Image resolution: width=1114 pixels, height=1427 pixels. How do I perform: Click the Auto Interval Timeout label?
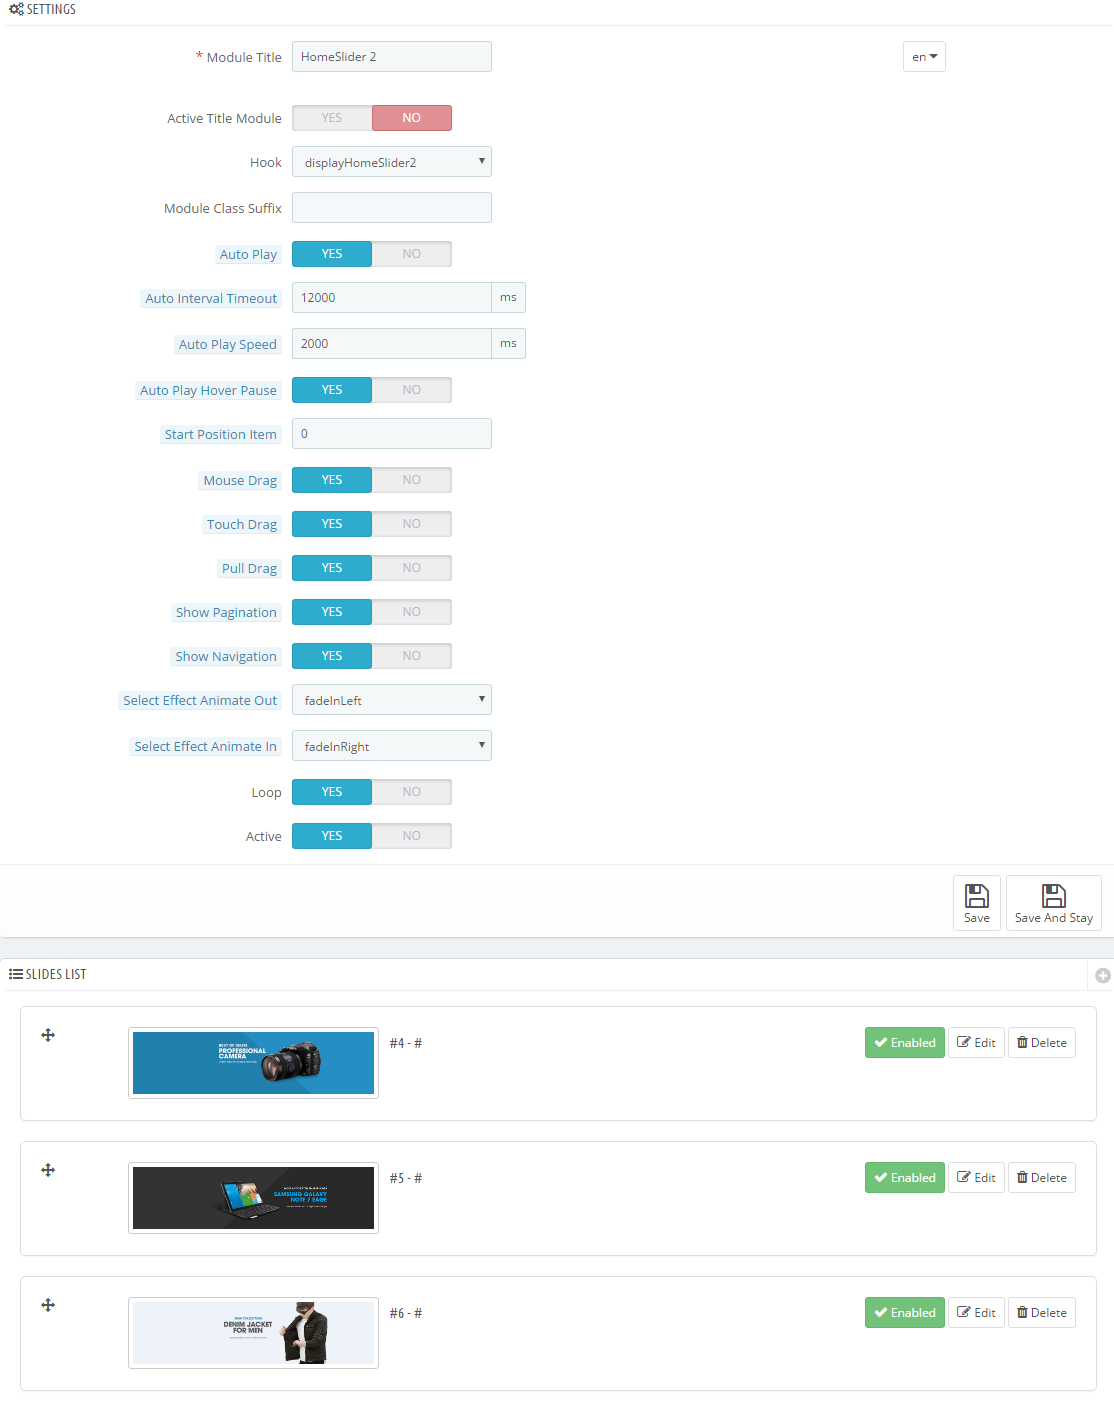point(211,298)
